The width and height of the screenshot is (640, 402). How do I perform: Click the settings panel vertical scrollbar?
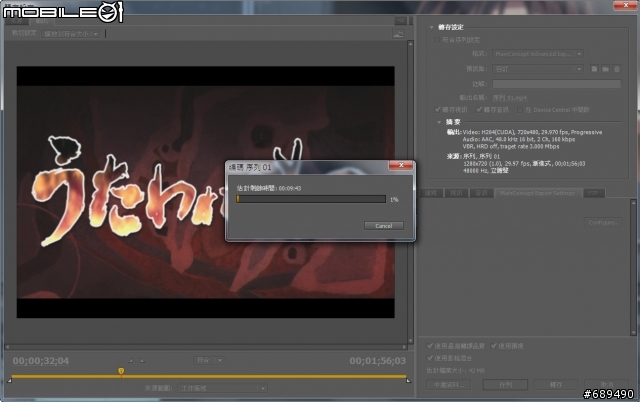pyautogui.click(x=633, y=267)
